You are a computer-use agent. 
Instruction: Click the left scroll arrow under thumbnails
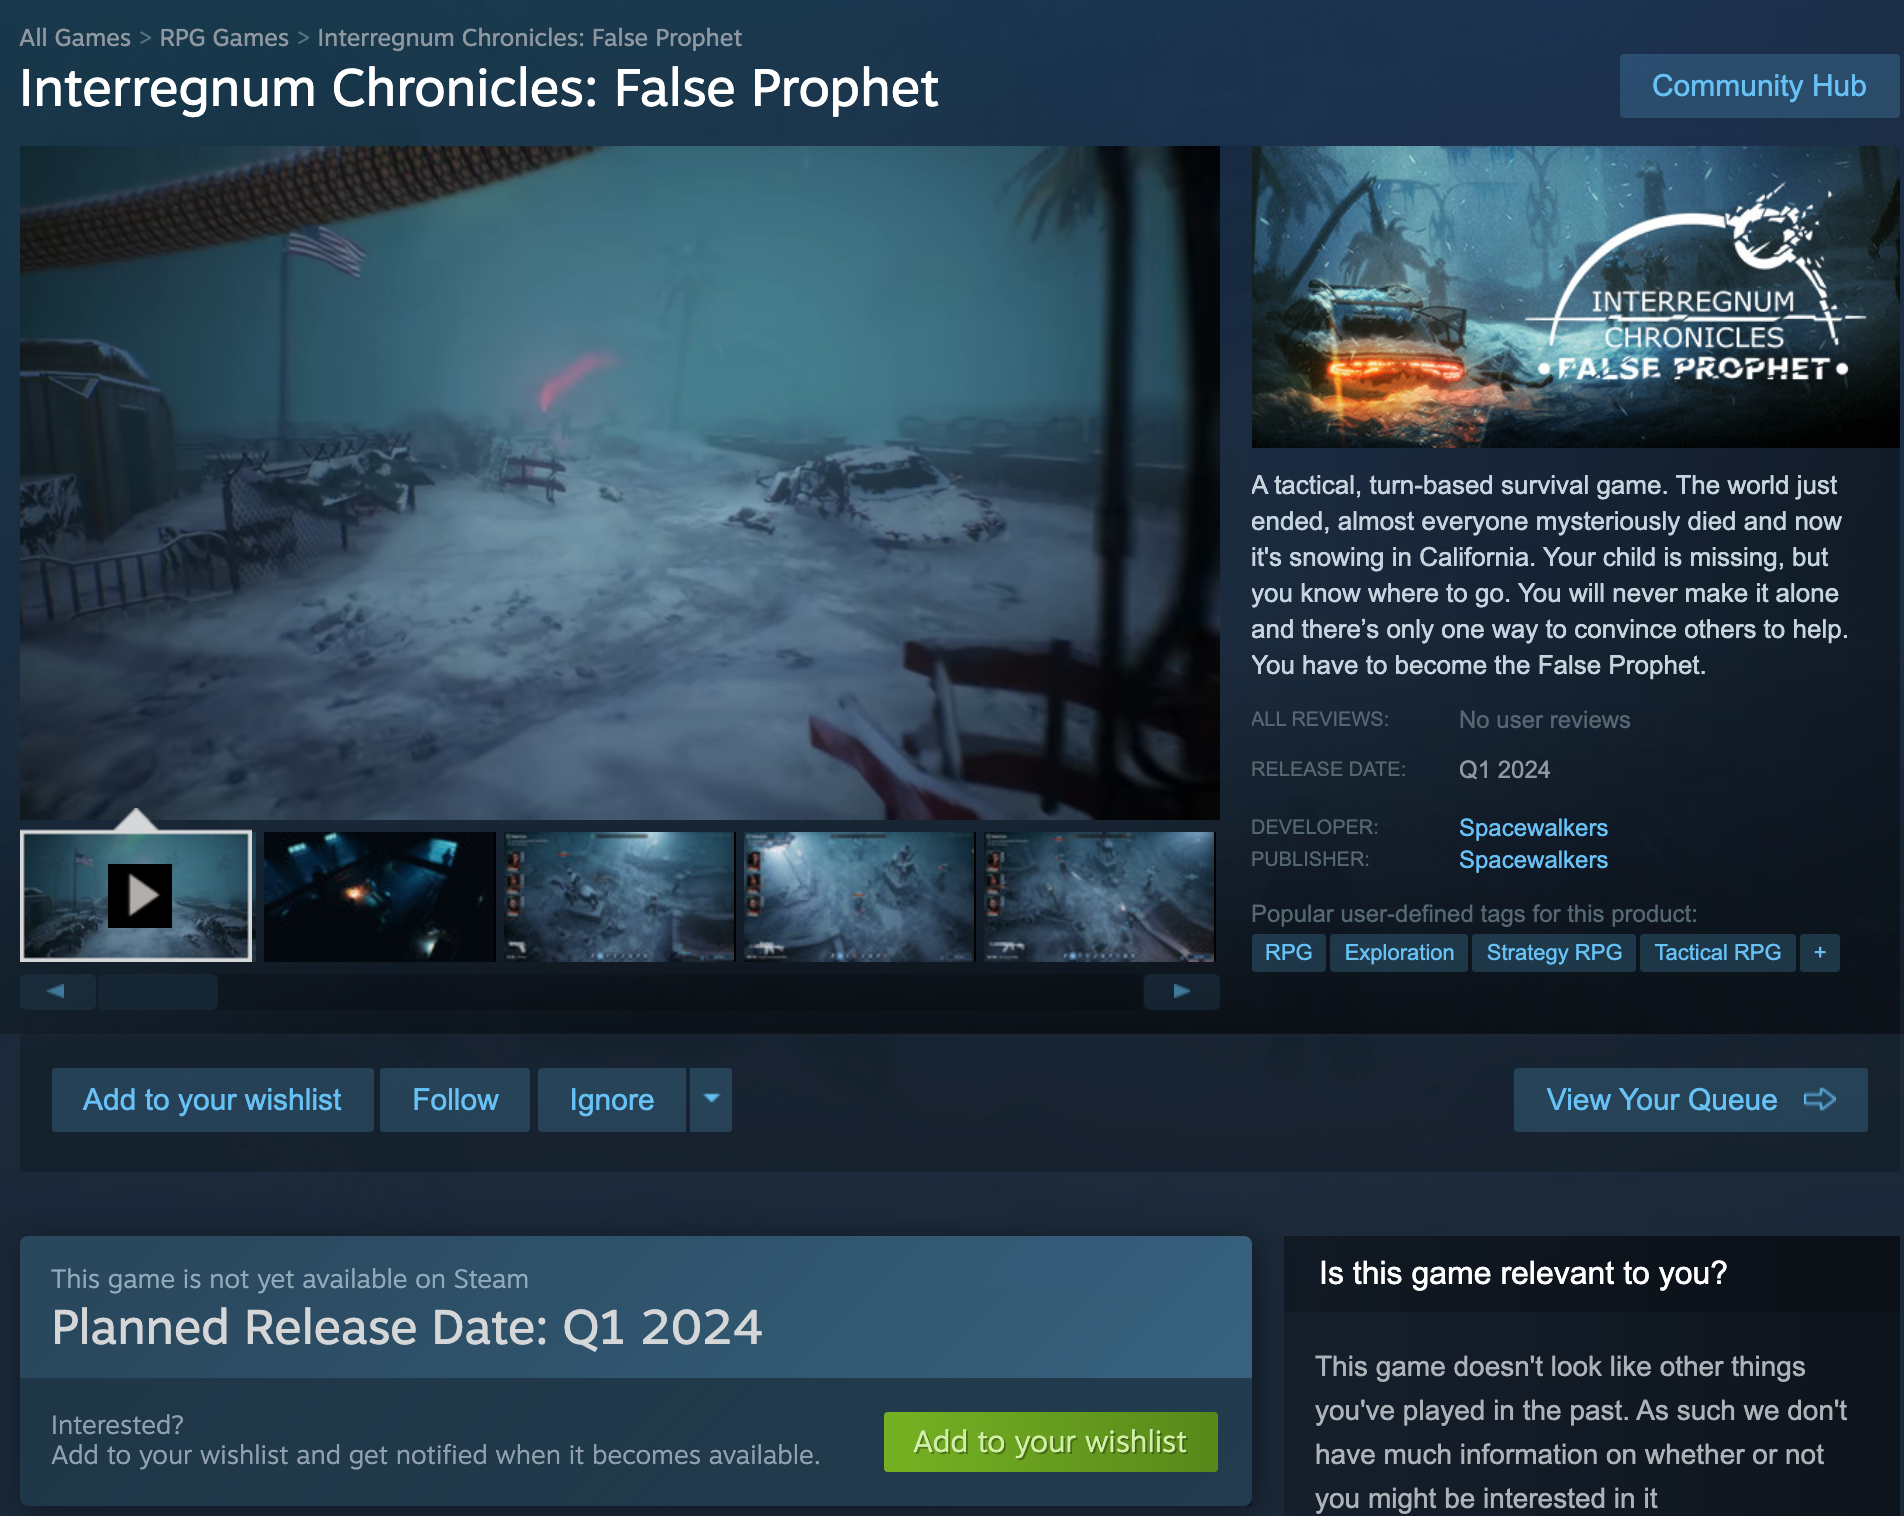[x=57, y=991]
